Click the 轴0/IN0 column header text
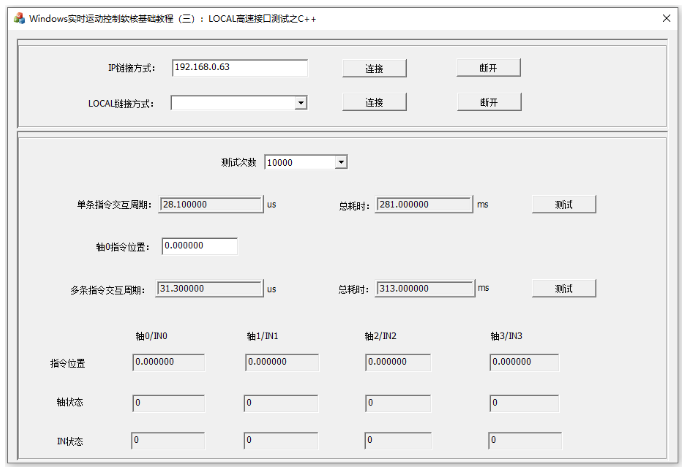The image size is (689, 473). 151,336
